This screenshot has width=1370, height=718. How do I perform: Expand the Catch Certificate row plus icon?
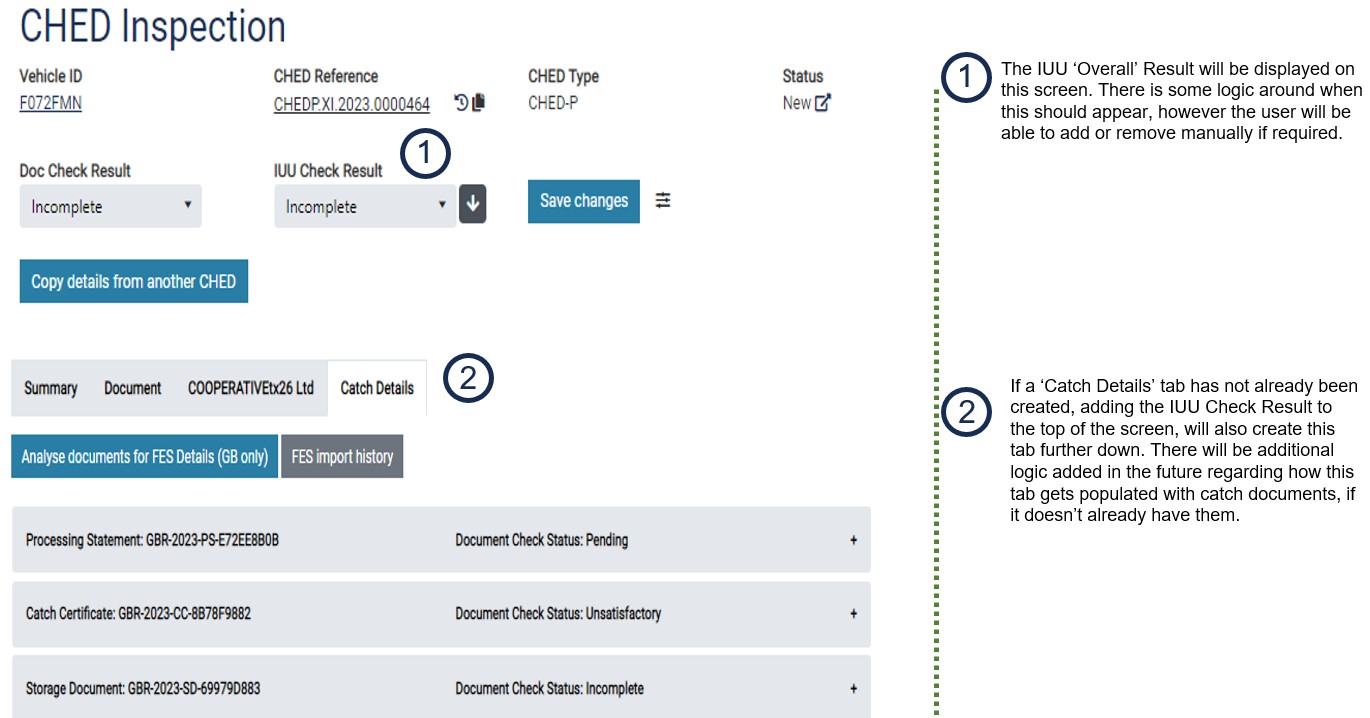coord(853,614)
